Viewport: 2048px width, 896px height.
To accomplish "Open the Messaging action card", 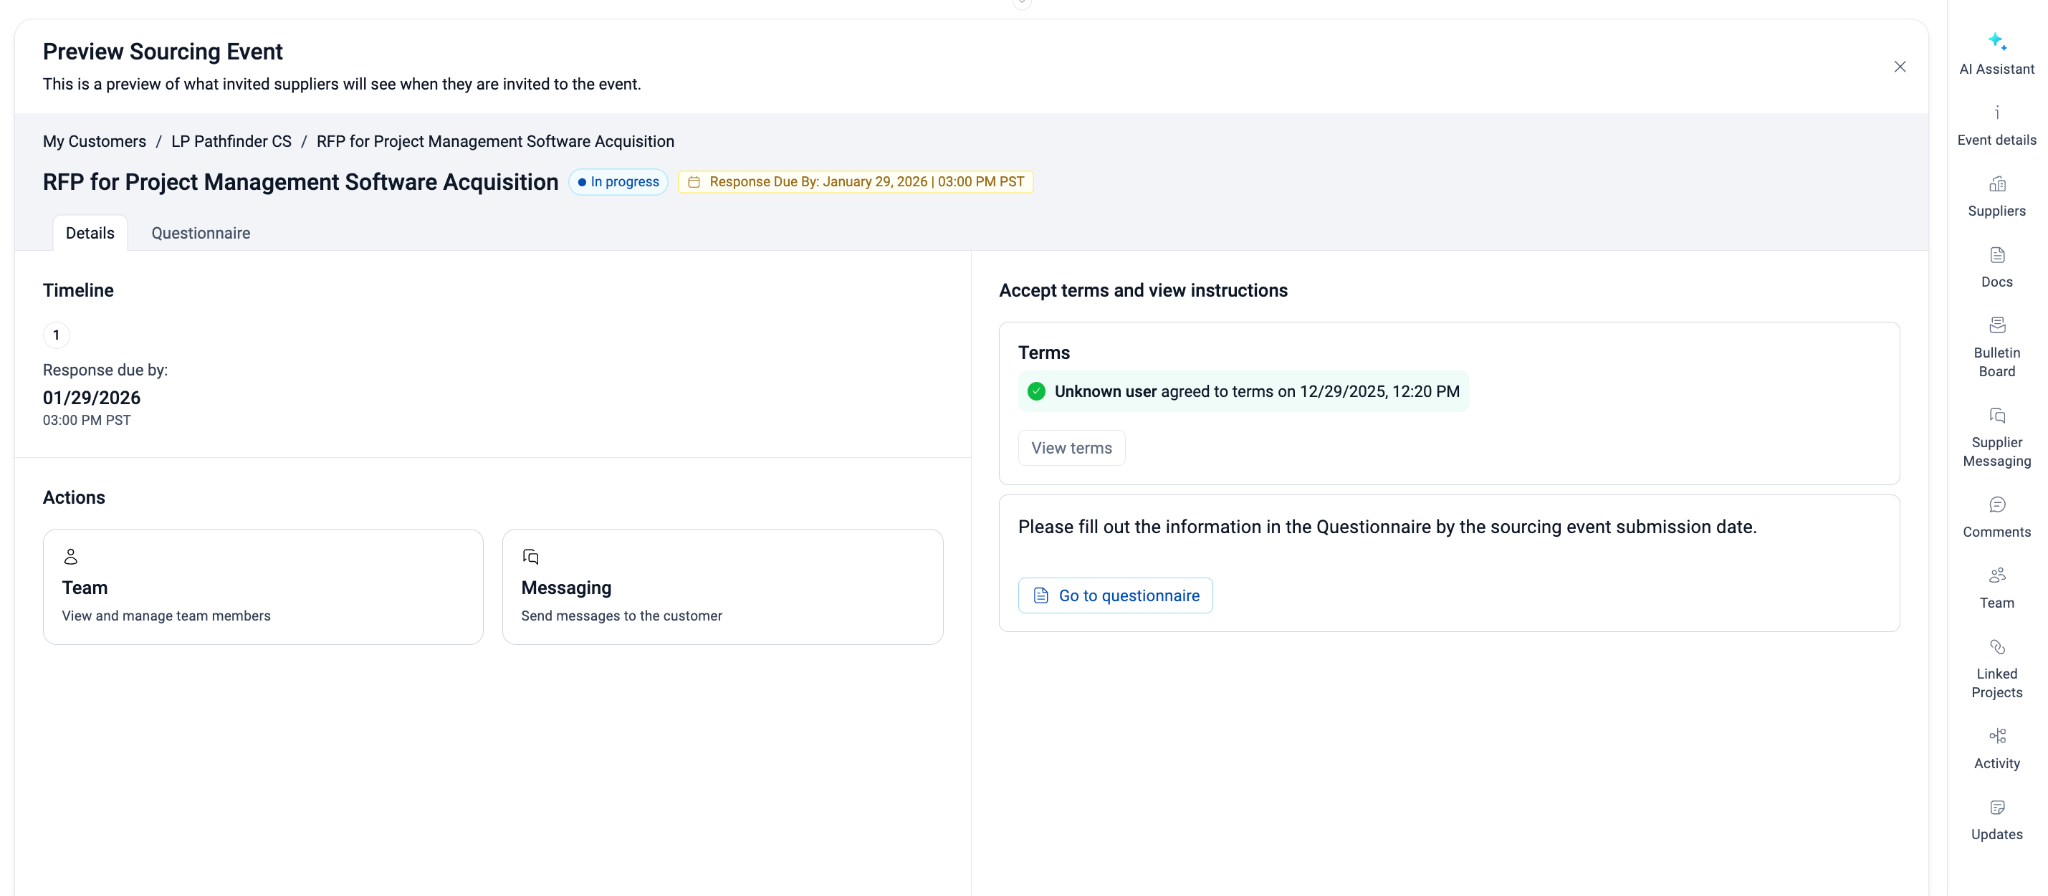I will (x=722, y=587).
